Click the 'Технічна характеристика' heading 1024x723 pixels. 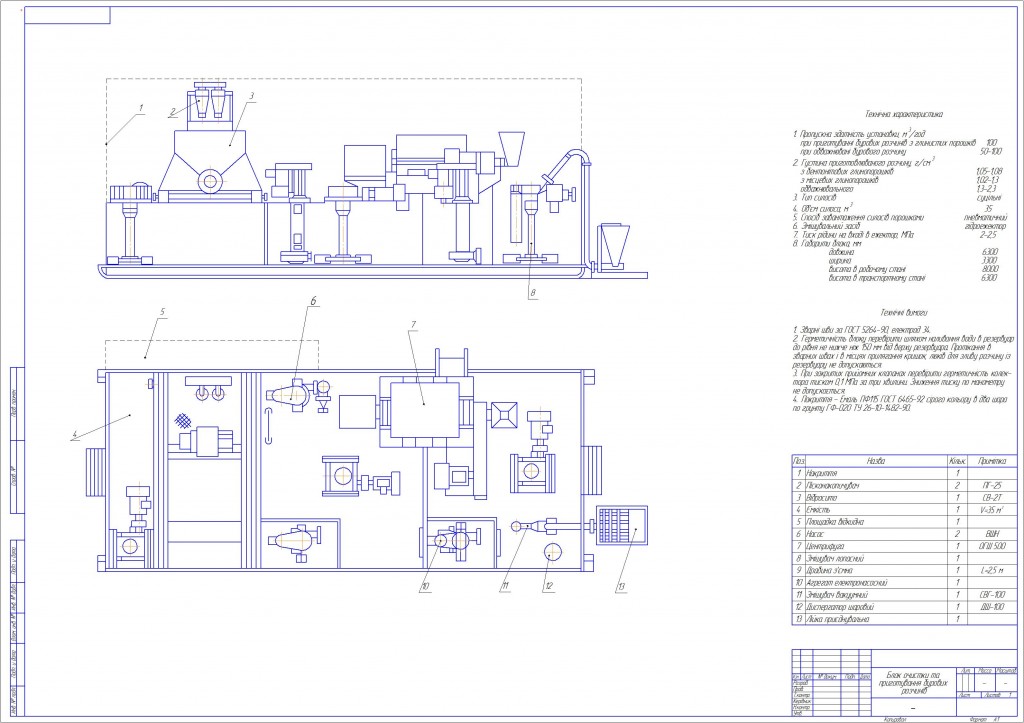[x=903, y=114]
